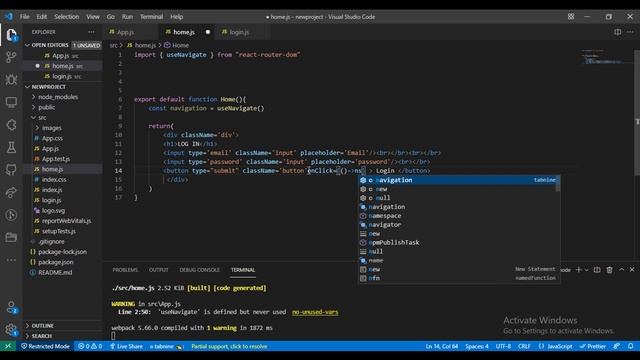Viewport: 640px width, 360px height.
Task: Switch to the Debug Console tab
Action: coord(199,270)
